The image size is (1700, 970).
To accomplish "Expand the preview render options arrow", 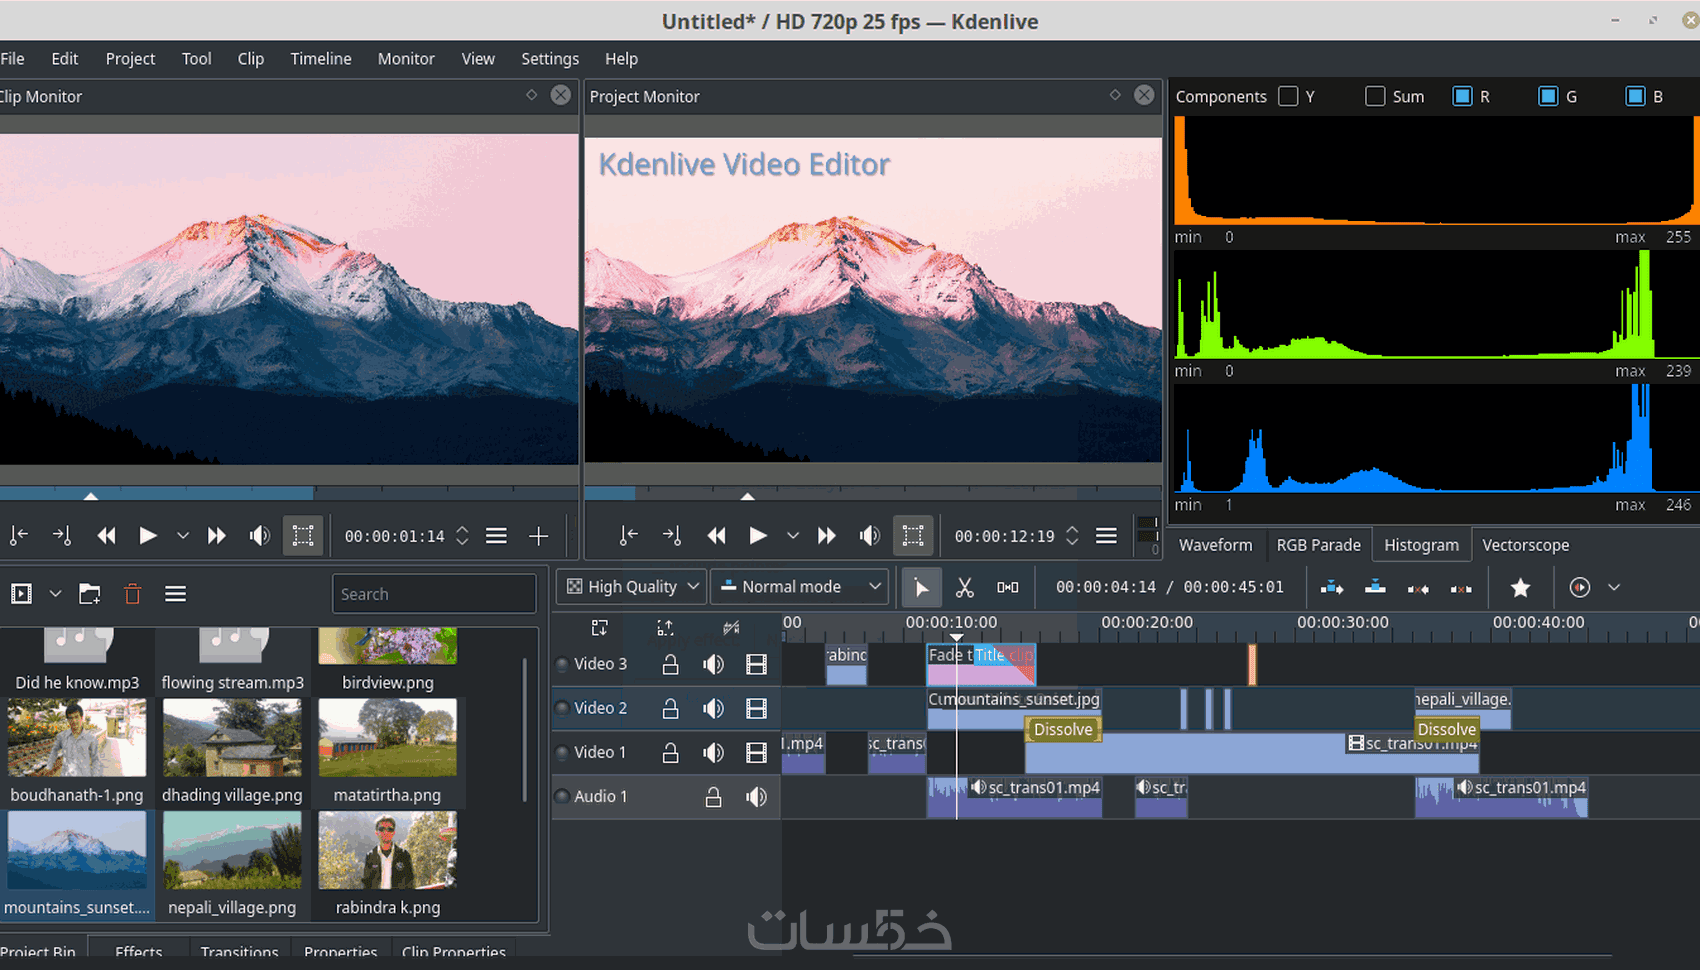I will coord(1614,587).
